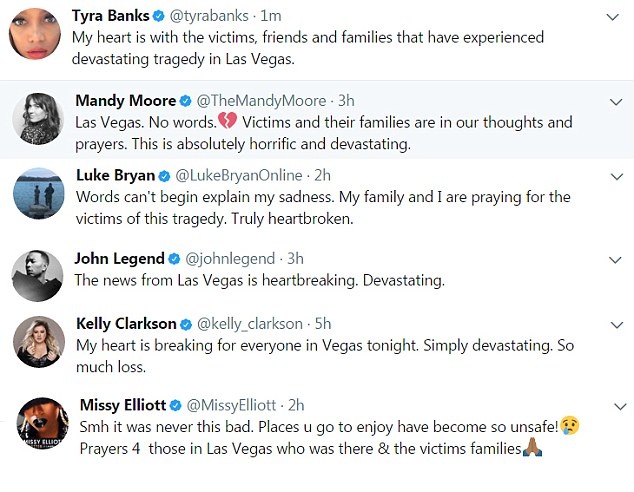Screen dimensions: 634x492
Task: Visit the @LukeBryanOnline profile handle
Action: pos(238,176)
